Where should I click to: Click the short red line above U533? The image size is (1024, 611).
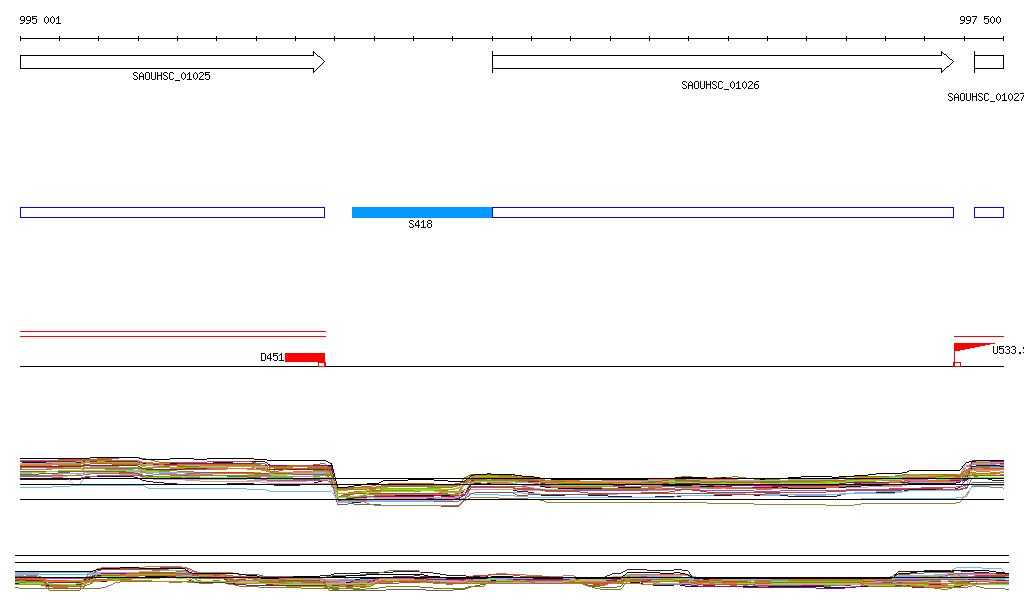[978, 337]
